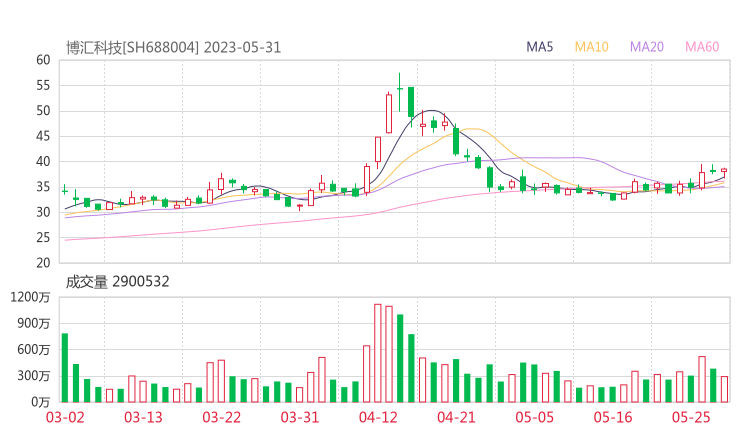Click the price axis value 25
Image resolution: width=740 pixels, height=440 pixels.
(43, 238)
